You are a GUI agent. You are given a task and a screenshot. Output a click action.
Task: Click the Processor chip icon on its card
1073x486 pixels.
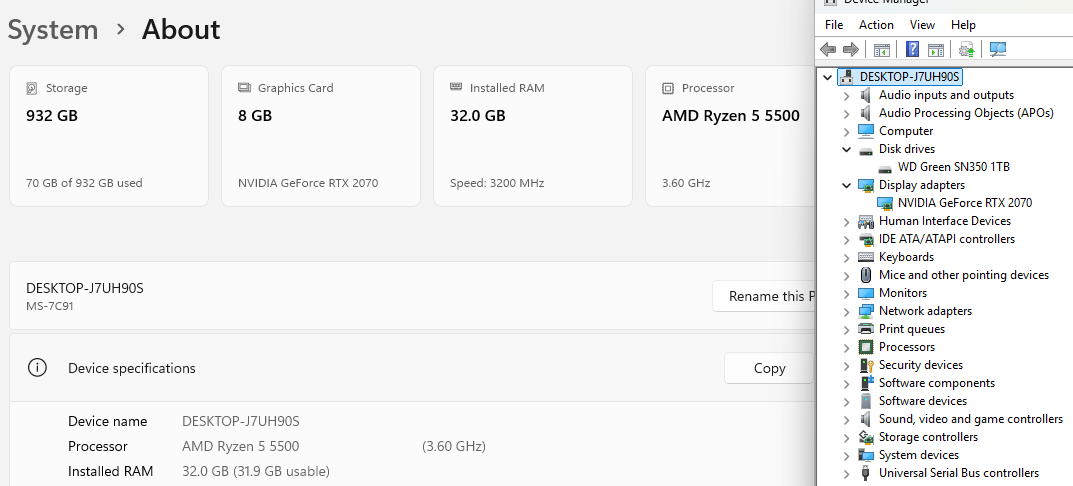668,88
